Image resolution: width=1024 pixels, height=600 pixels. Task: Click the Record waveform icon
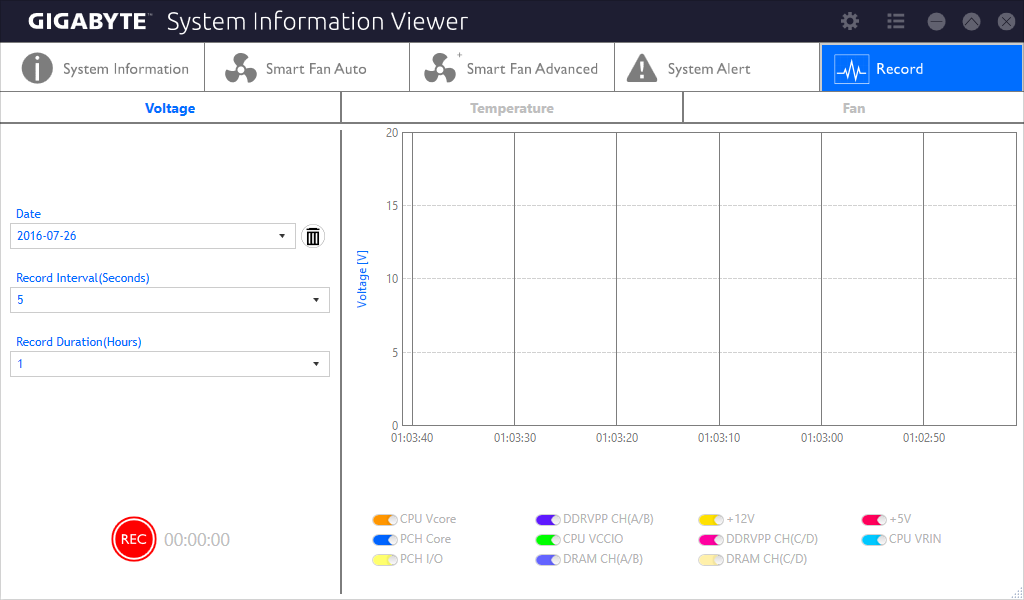click(852, 69)
